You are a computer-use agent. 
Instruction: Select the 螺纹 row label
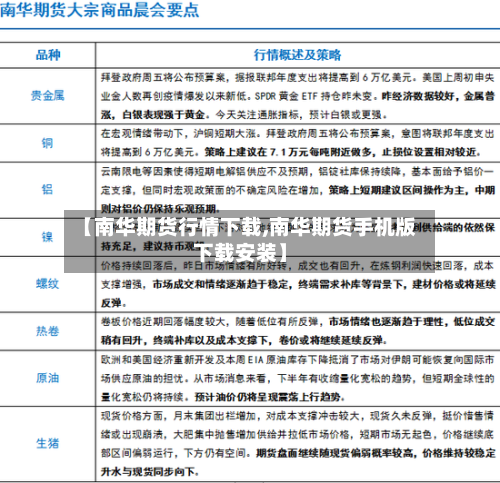(x=48, y=284)
